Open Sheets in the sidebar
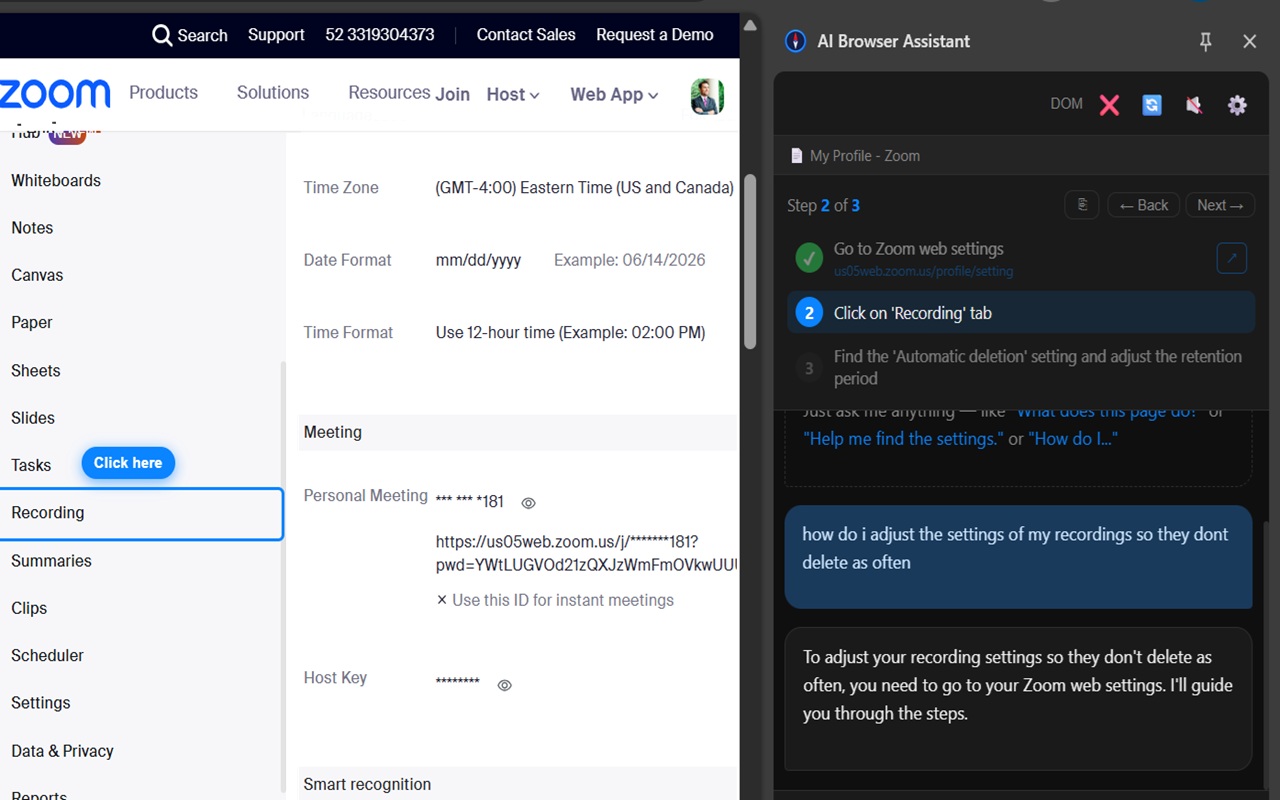 36,371
